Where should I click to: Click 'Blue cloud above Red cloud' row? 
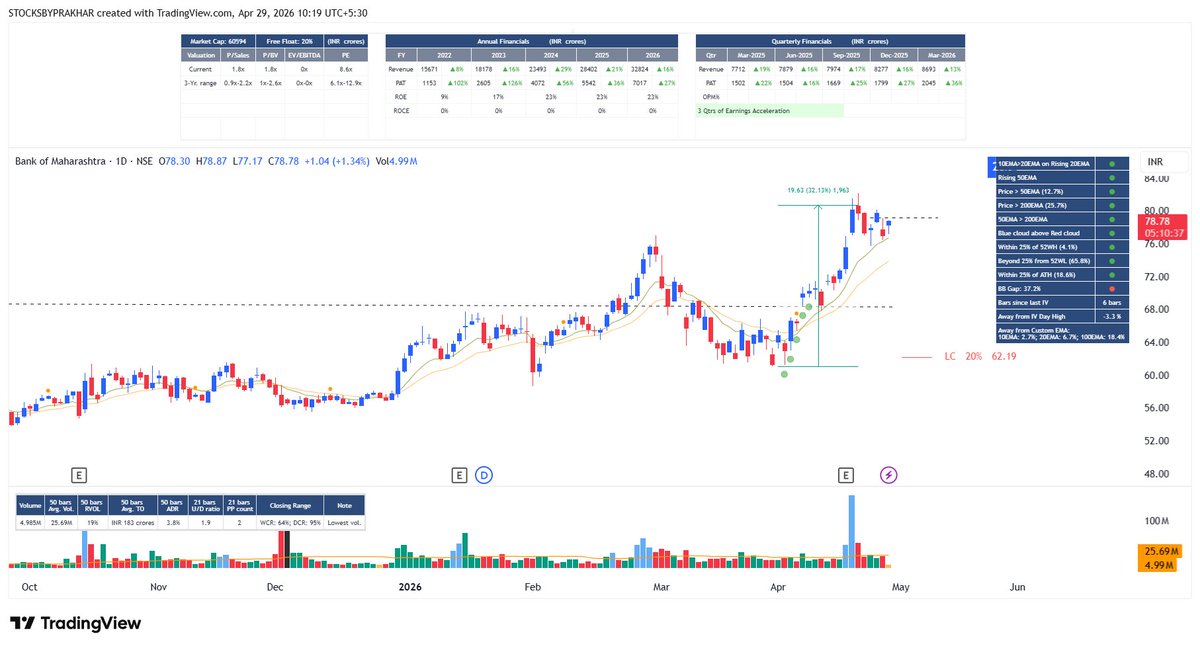click(x=1063, y=232)
